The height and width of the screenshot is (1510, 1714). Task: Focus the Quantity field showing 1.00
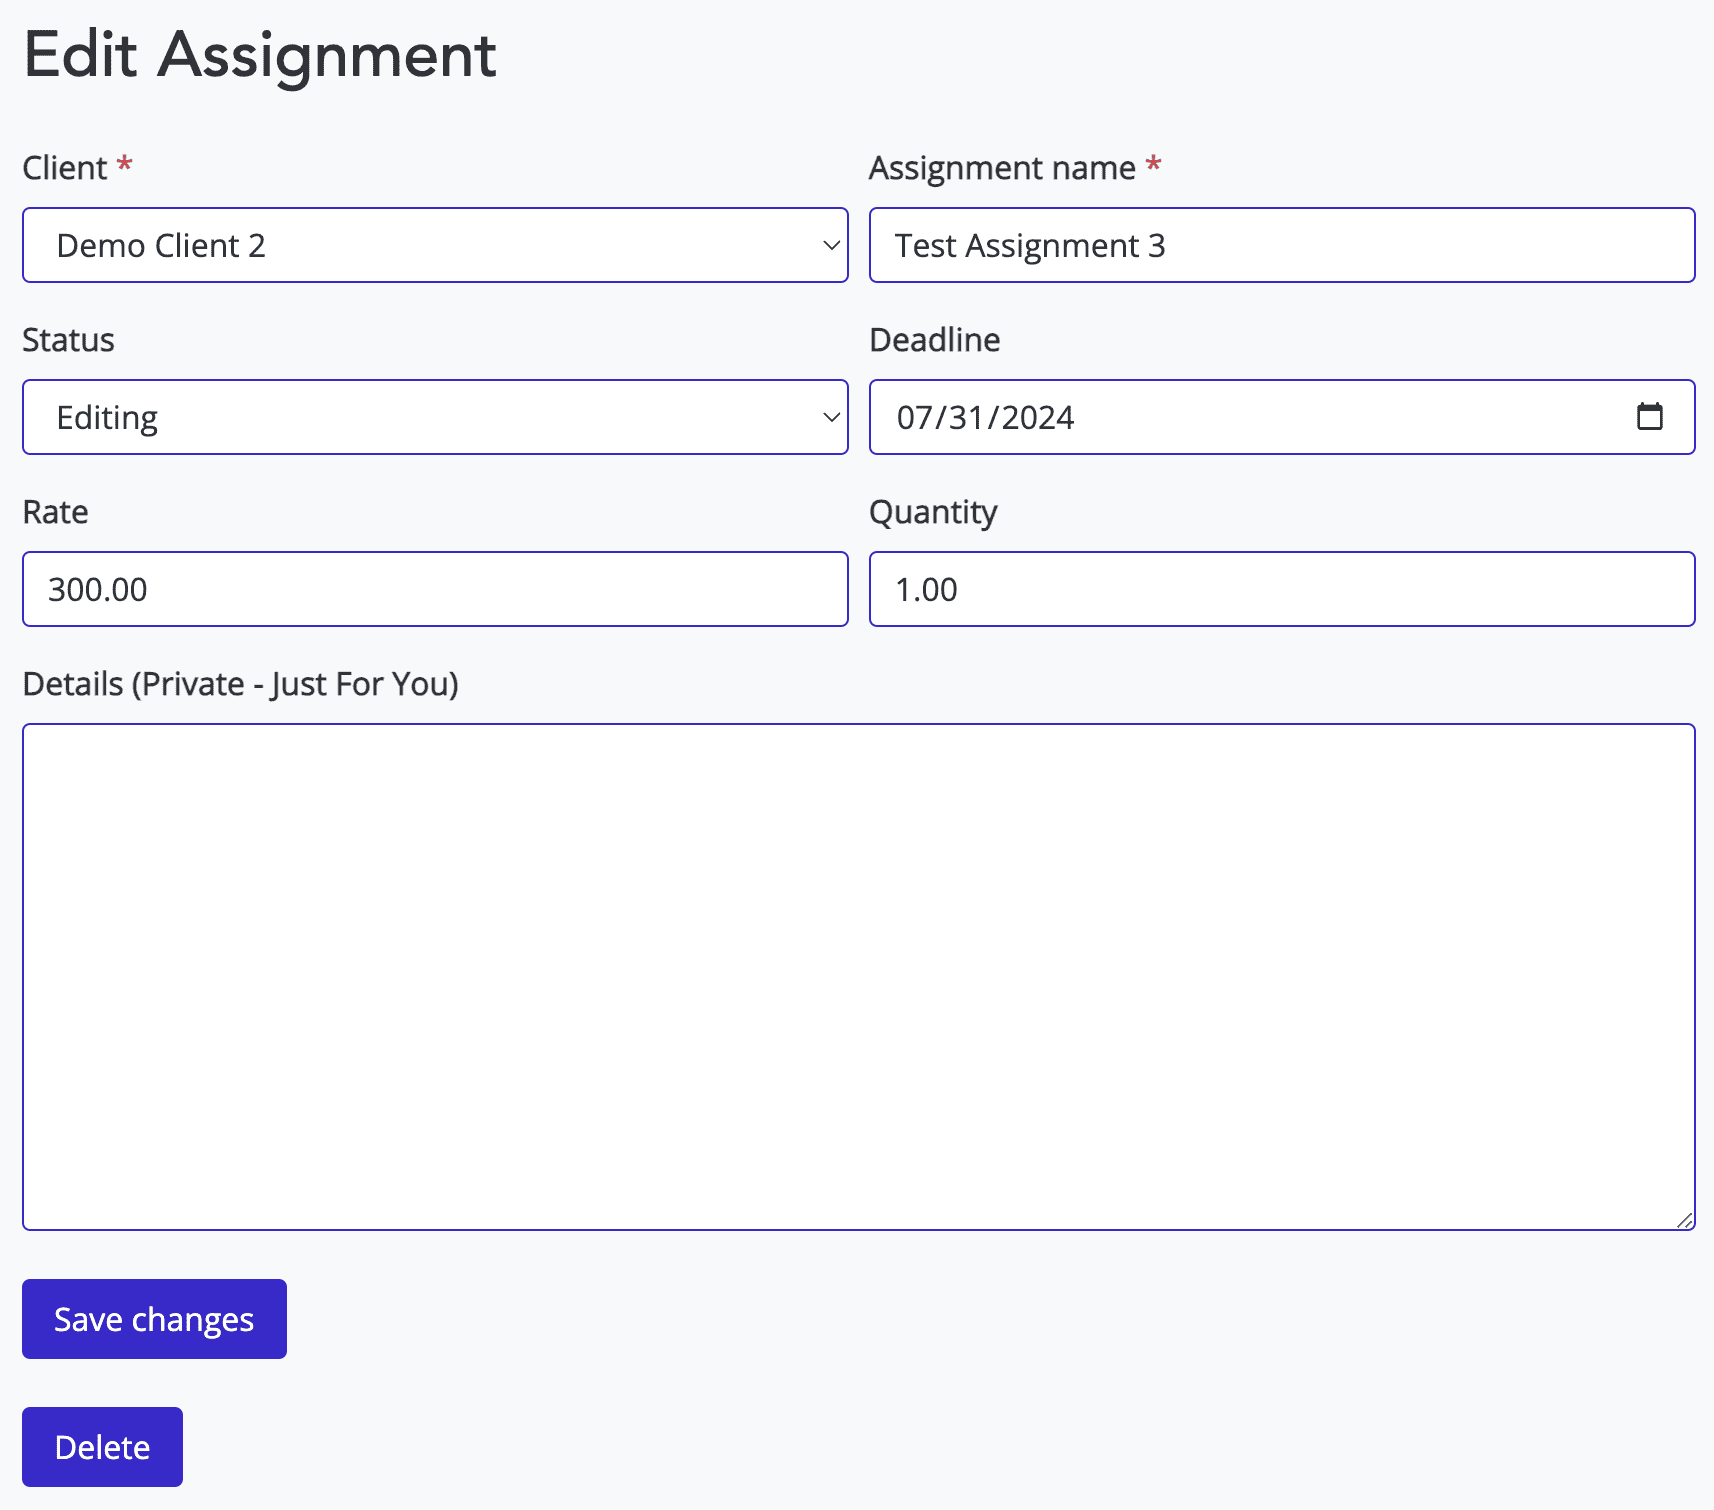pyautogui.click(x=1282, y=589)
